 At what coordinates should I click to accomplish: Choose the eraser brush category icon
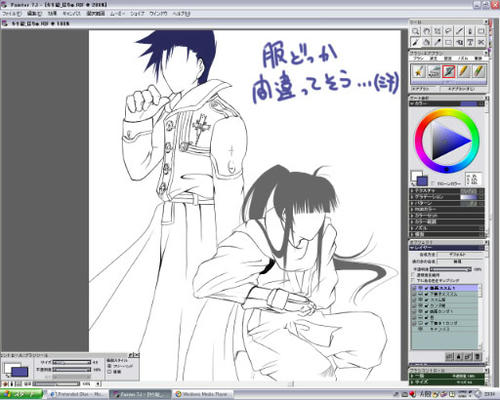pyautogui.click(x=434, y=71)
